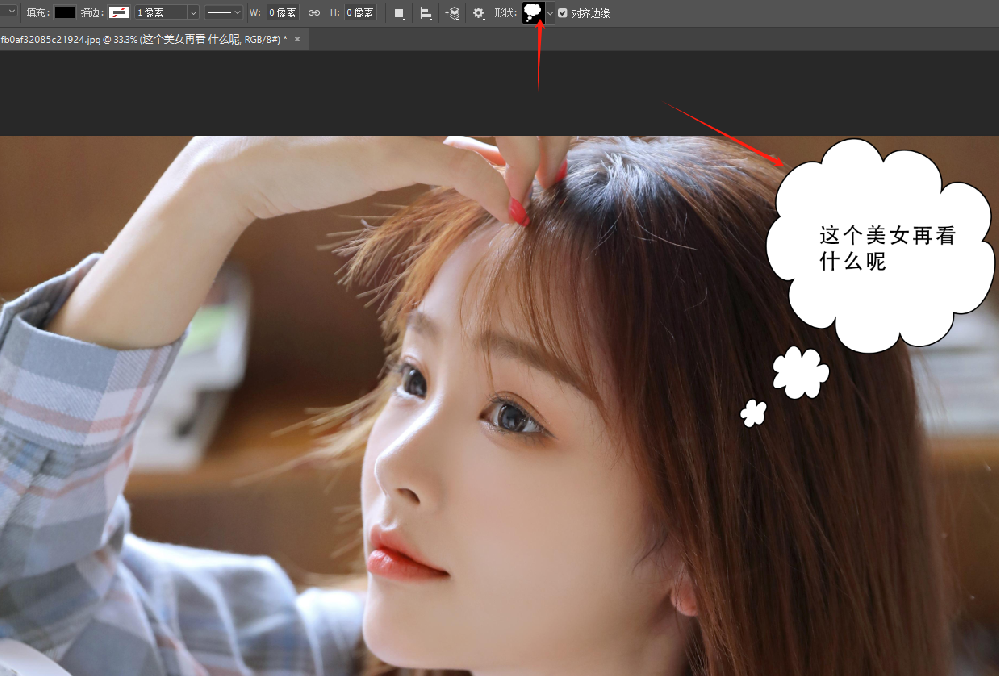Viewport: 999px width, 676px height.
Task: Click the H height input field
Action: (x=359, y=13)
